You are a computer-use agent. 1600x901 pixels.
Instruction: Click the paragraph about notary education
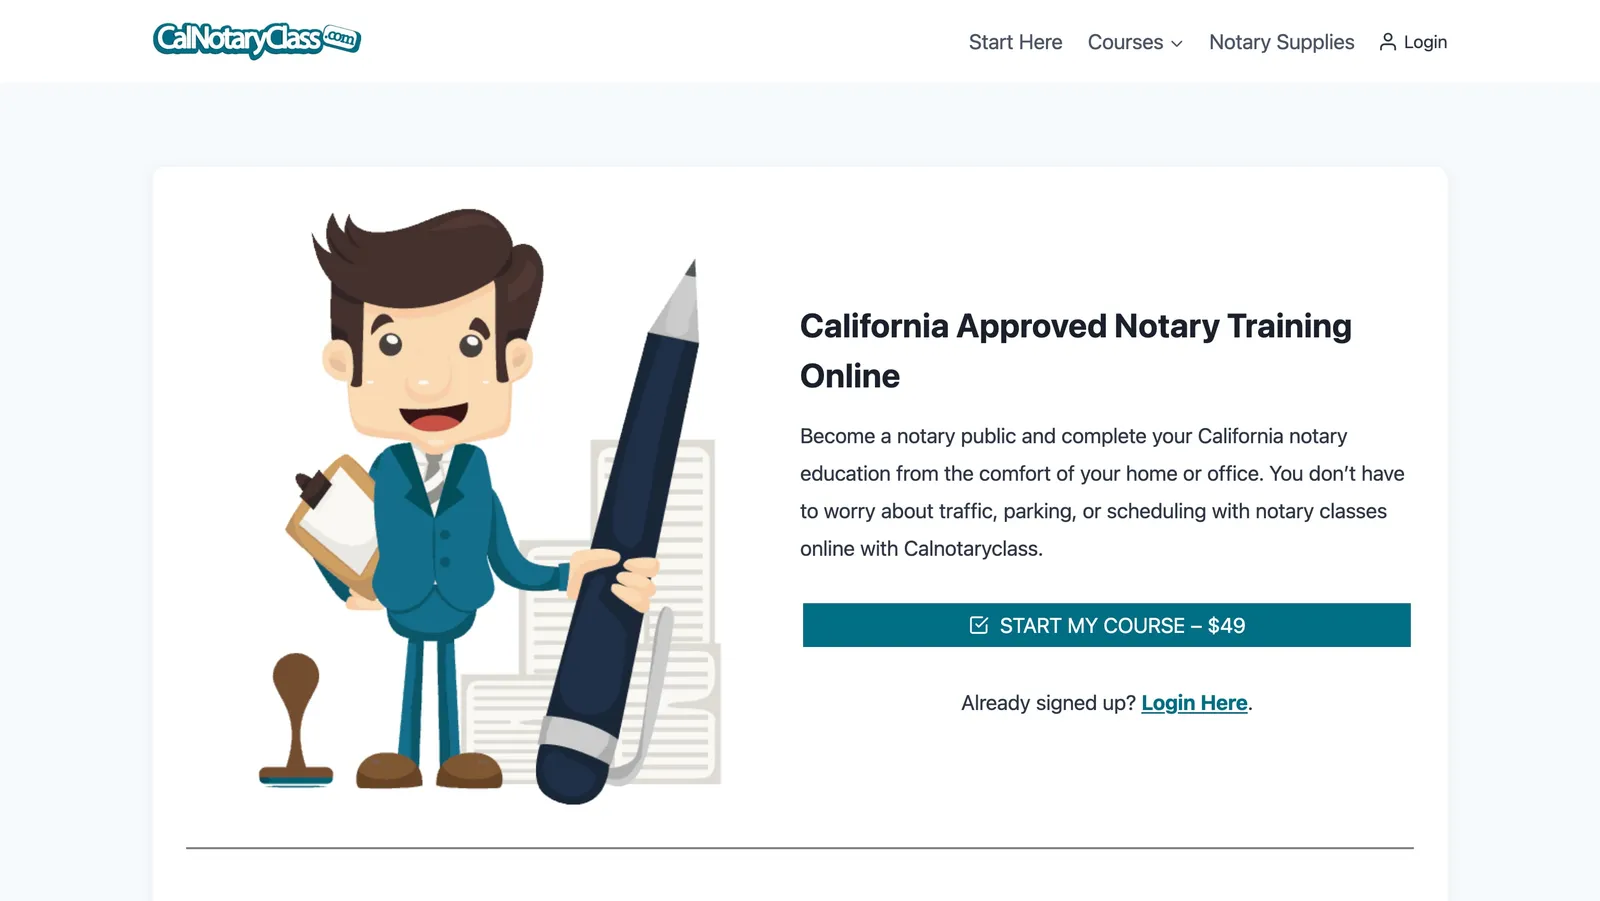[x=1100, y=491]
